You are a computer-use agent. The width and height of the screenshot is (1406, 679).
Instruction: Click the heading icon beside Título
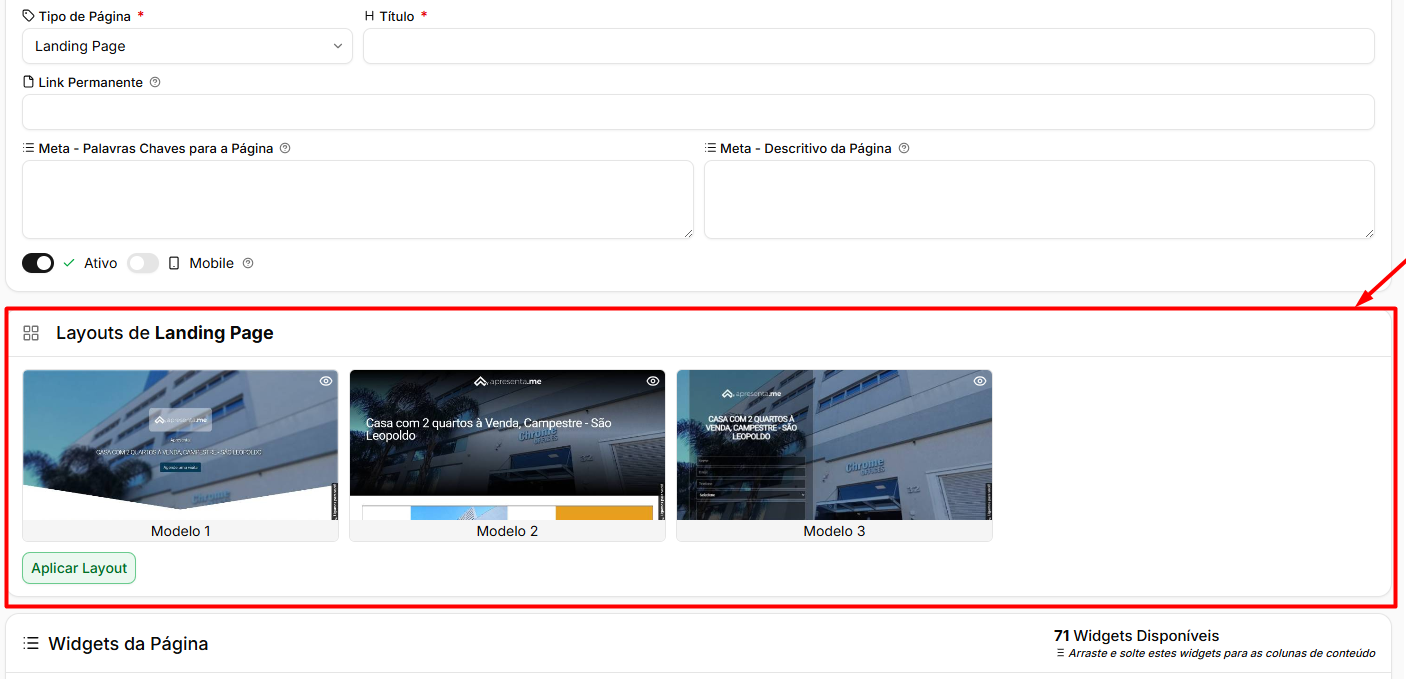pyautogui.click(x=370, y=16)
